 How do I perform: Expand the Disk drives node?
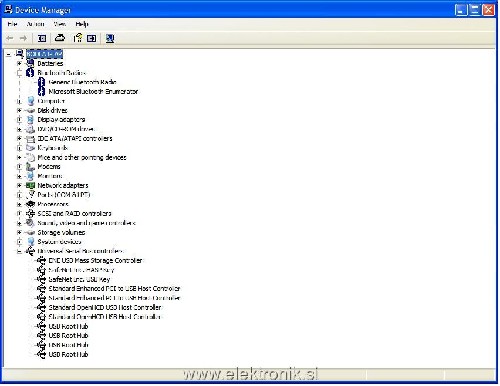(19, 110)
